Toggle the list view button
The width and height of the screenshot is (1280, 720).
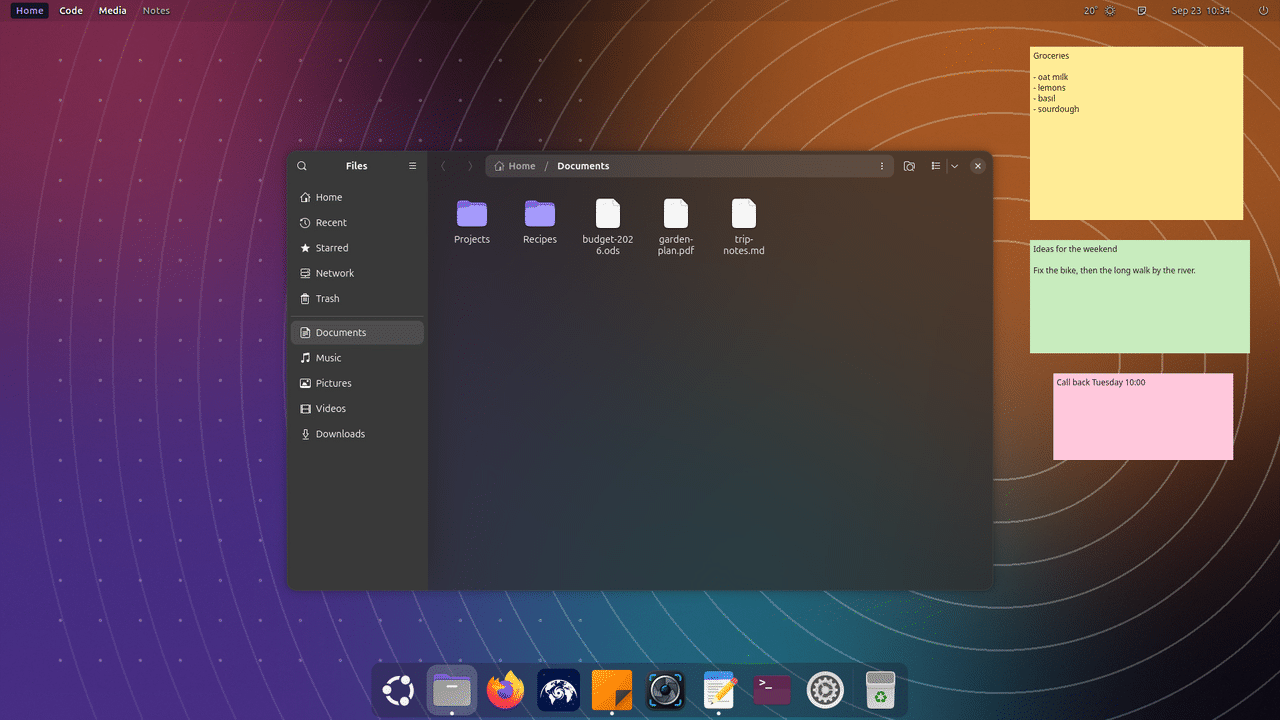point(936,166)
